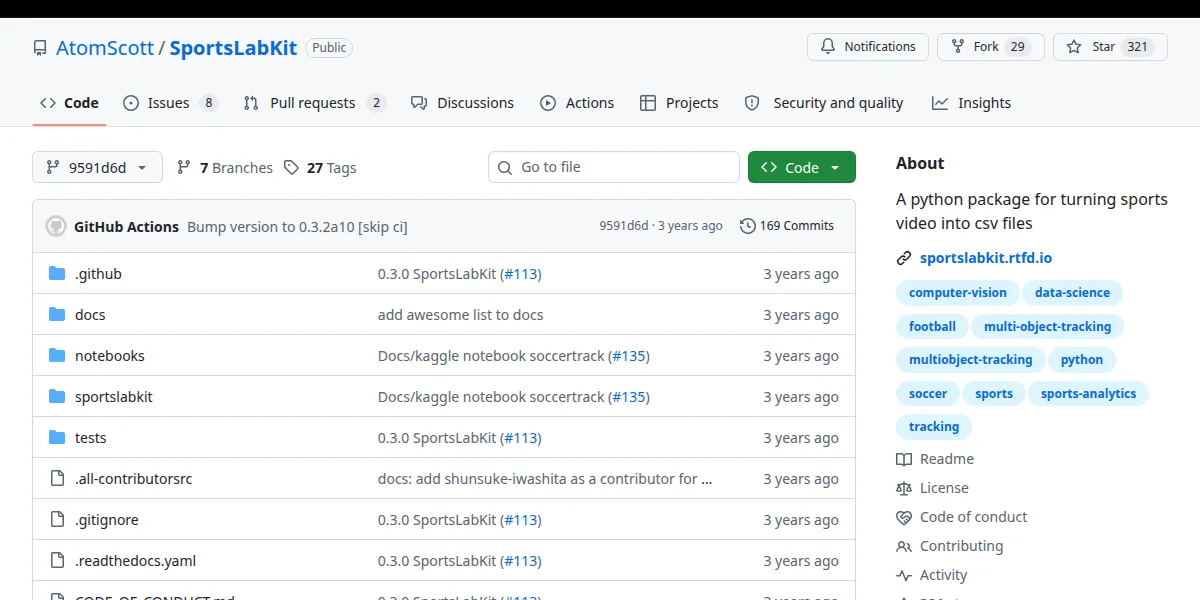
Task: Click the pulse icon beside Activity
Action: [904, 575]
